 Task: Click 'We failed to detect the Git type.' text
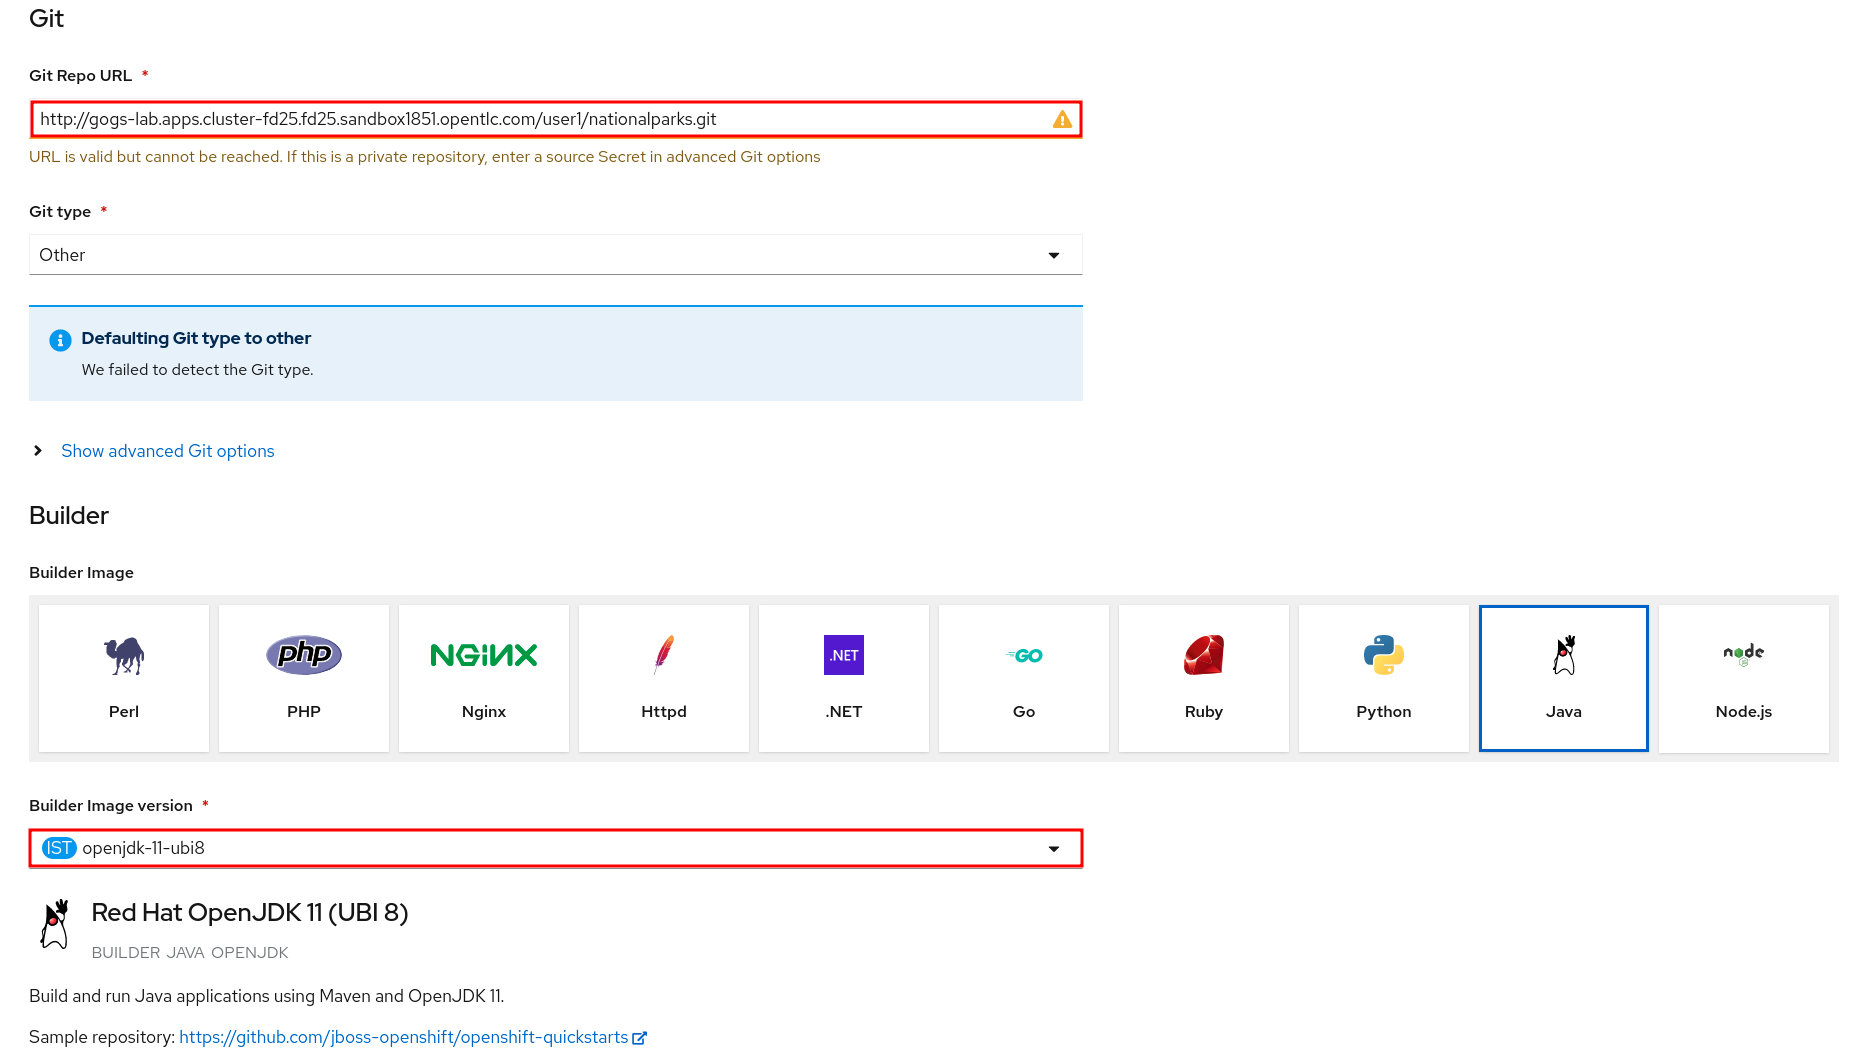coord(198,370)
